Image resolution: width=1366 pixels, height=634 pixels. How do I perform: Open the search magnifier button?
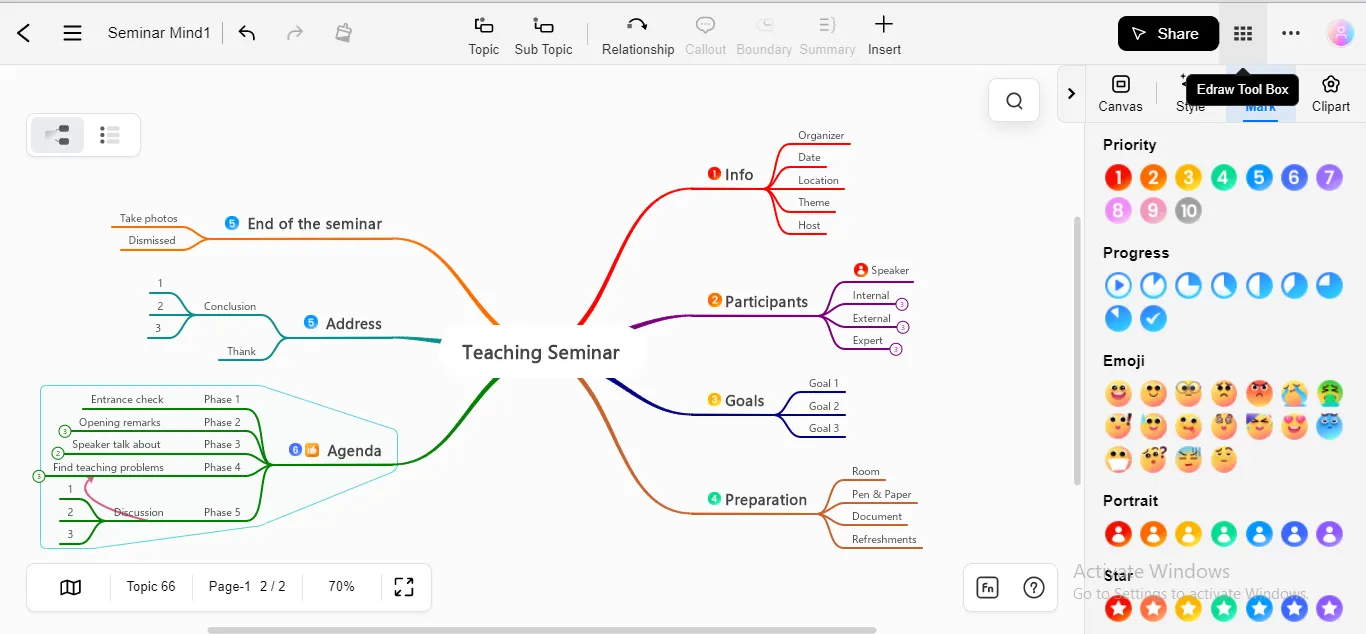[x=1015, y=100]
